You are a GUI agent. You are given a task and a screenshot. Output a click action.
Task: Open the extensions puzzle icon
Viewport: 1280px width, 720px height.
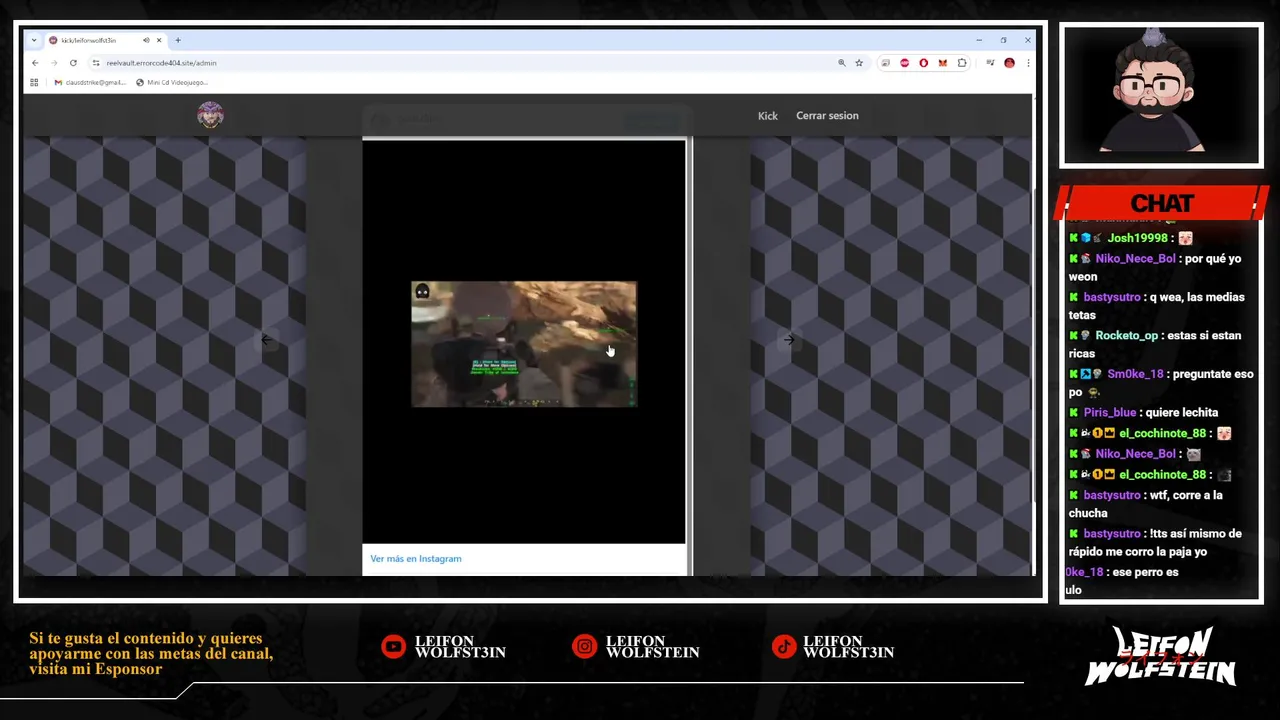(962, 62)
